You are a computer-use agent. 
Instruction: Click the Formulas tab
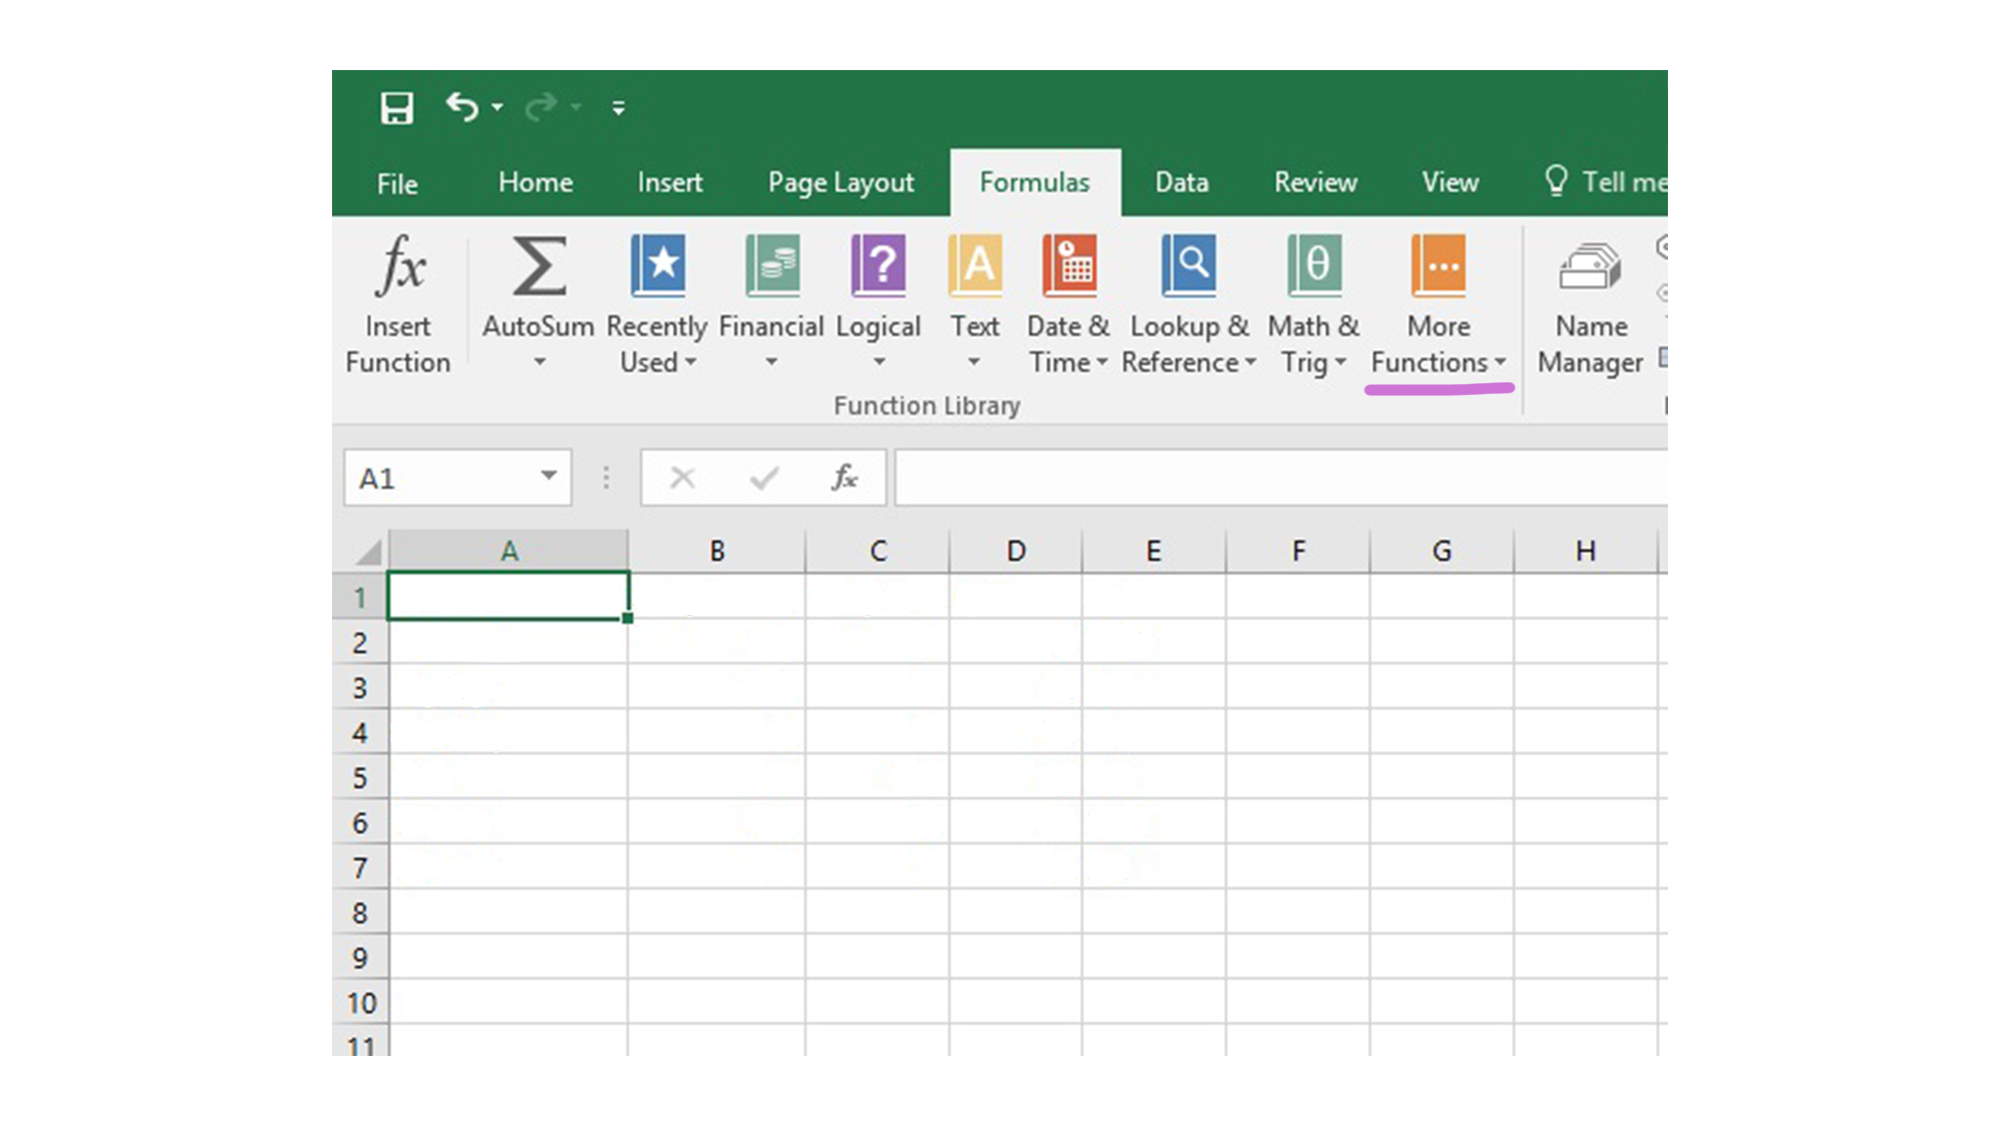[x=1034, y=181]
